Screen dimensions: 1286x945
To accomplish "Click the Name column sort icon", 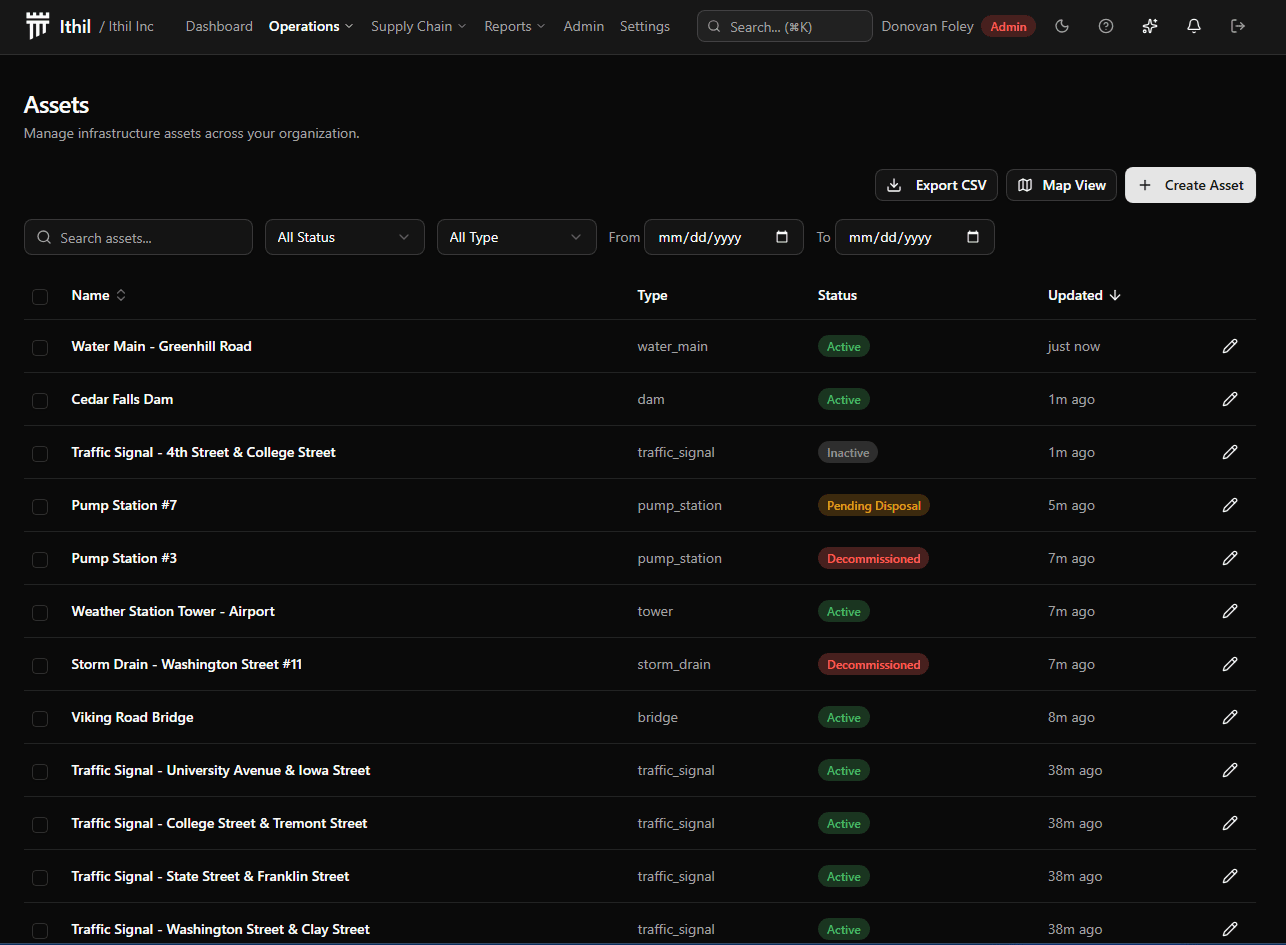I will tap(121, 295).
